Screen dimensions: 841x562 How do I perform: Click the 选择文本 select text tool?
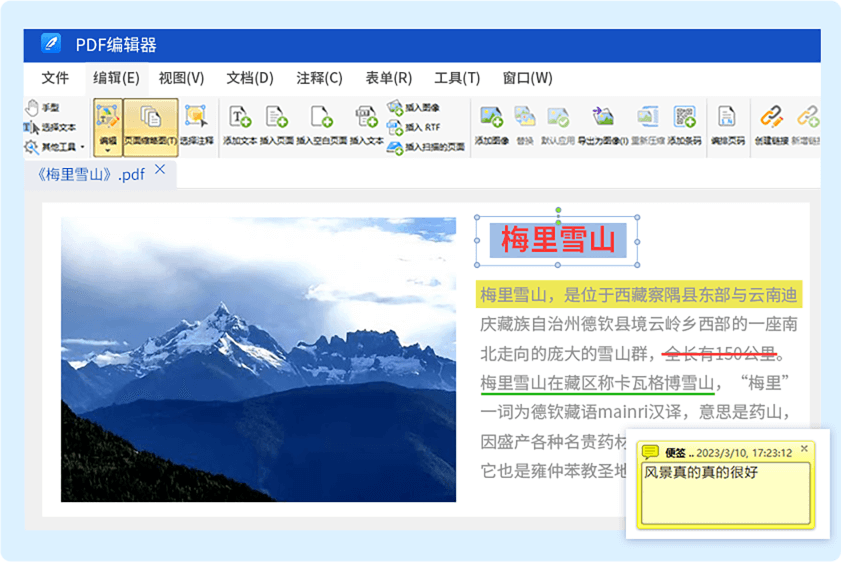50,127
